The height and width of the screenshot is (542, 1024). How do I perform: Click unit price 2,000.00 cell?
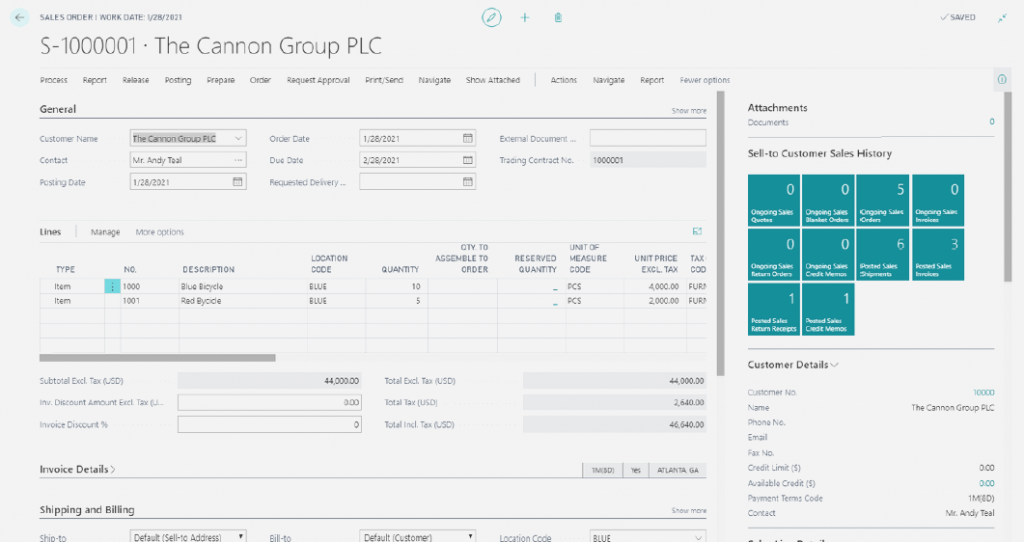[x=655, y=301]
